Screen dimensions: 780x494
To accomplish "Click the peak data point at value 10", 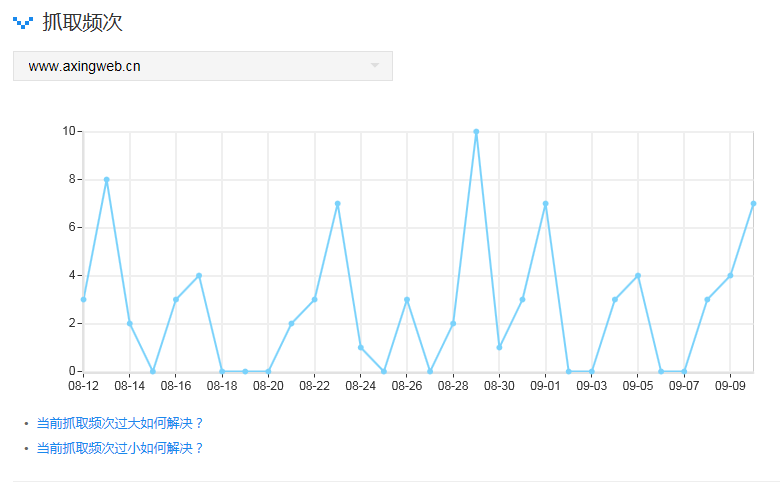I will (476, 132).
